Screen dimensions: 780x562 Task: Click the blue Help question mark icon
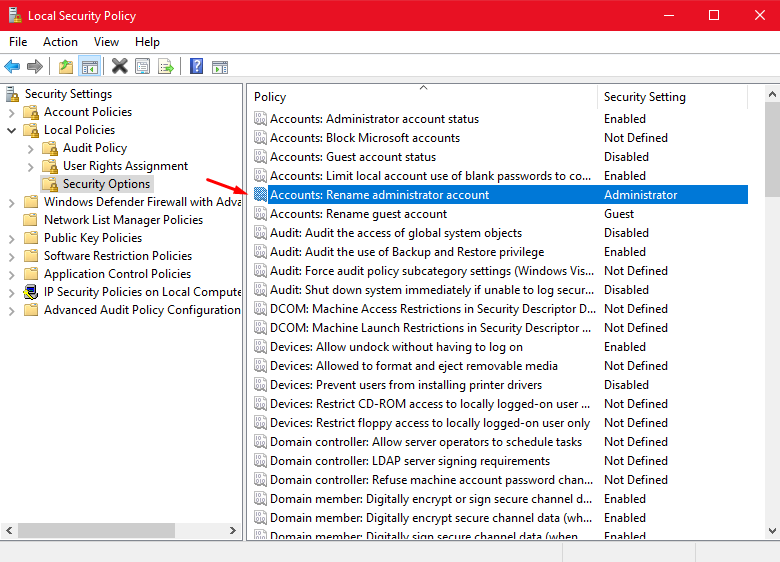click(x=196, y=66)
